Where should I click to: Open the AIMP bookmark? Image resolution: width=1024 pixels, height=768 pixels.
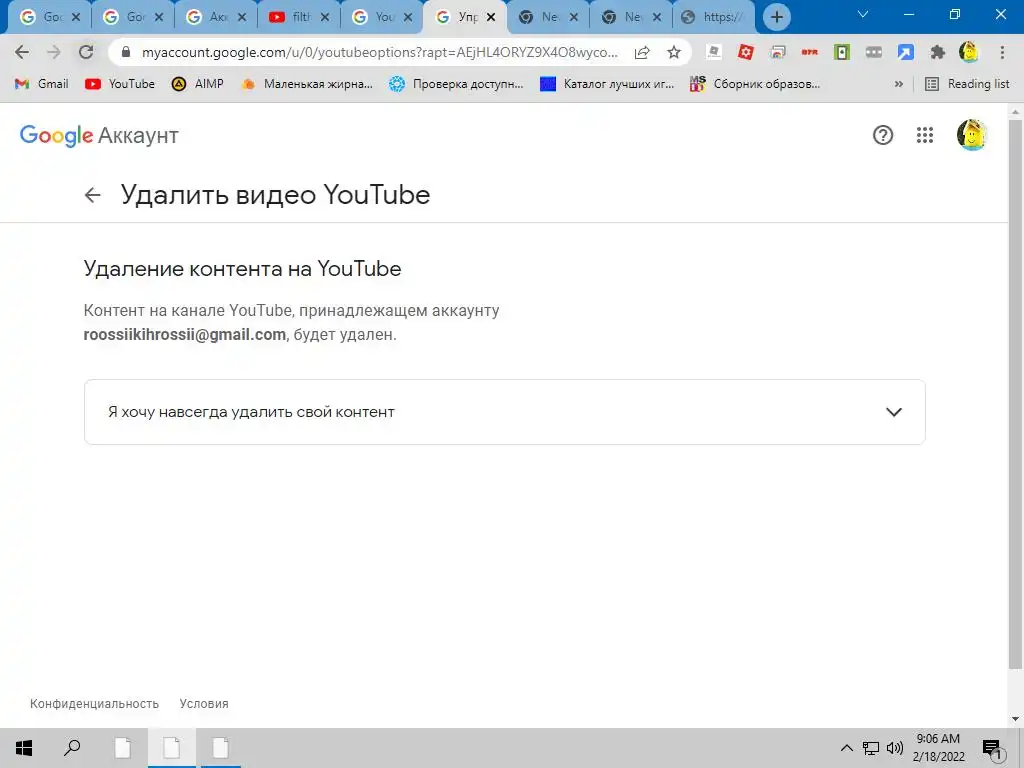(198, 84)
